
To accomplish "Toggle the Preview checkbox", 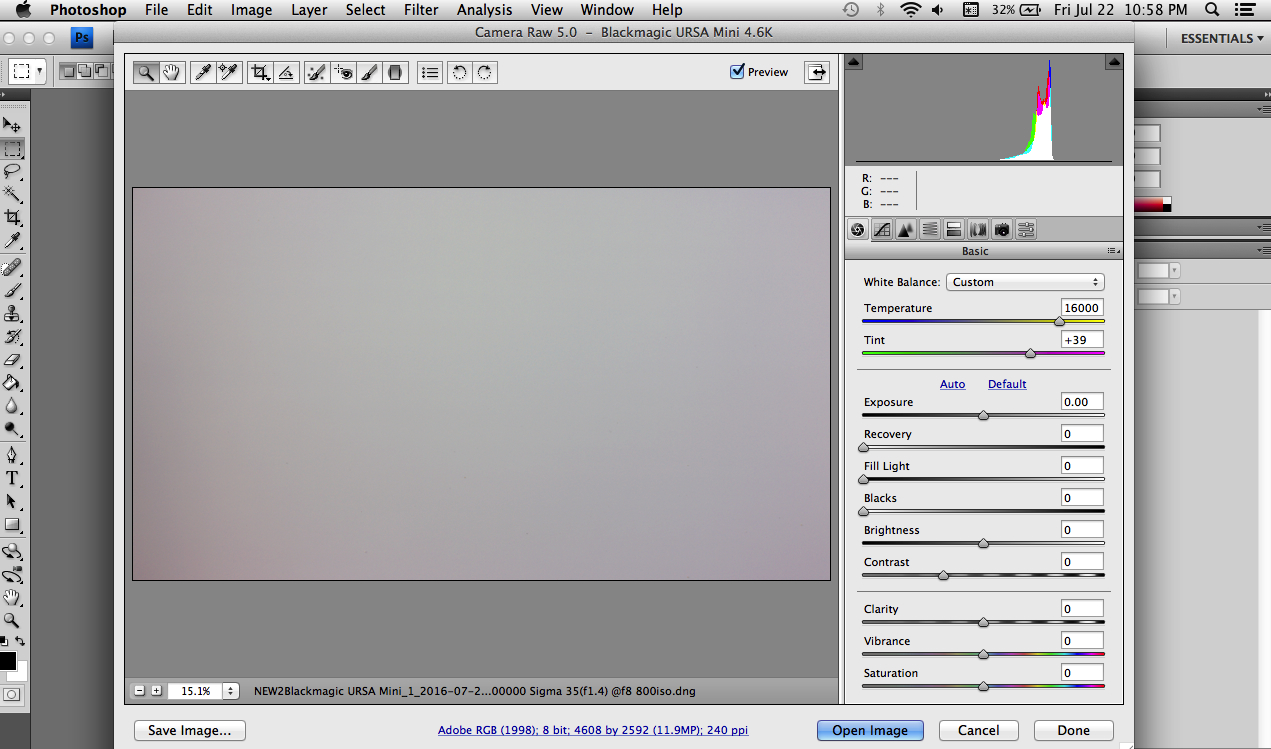I will (x=738, y=72).
